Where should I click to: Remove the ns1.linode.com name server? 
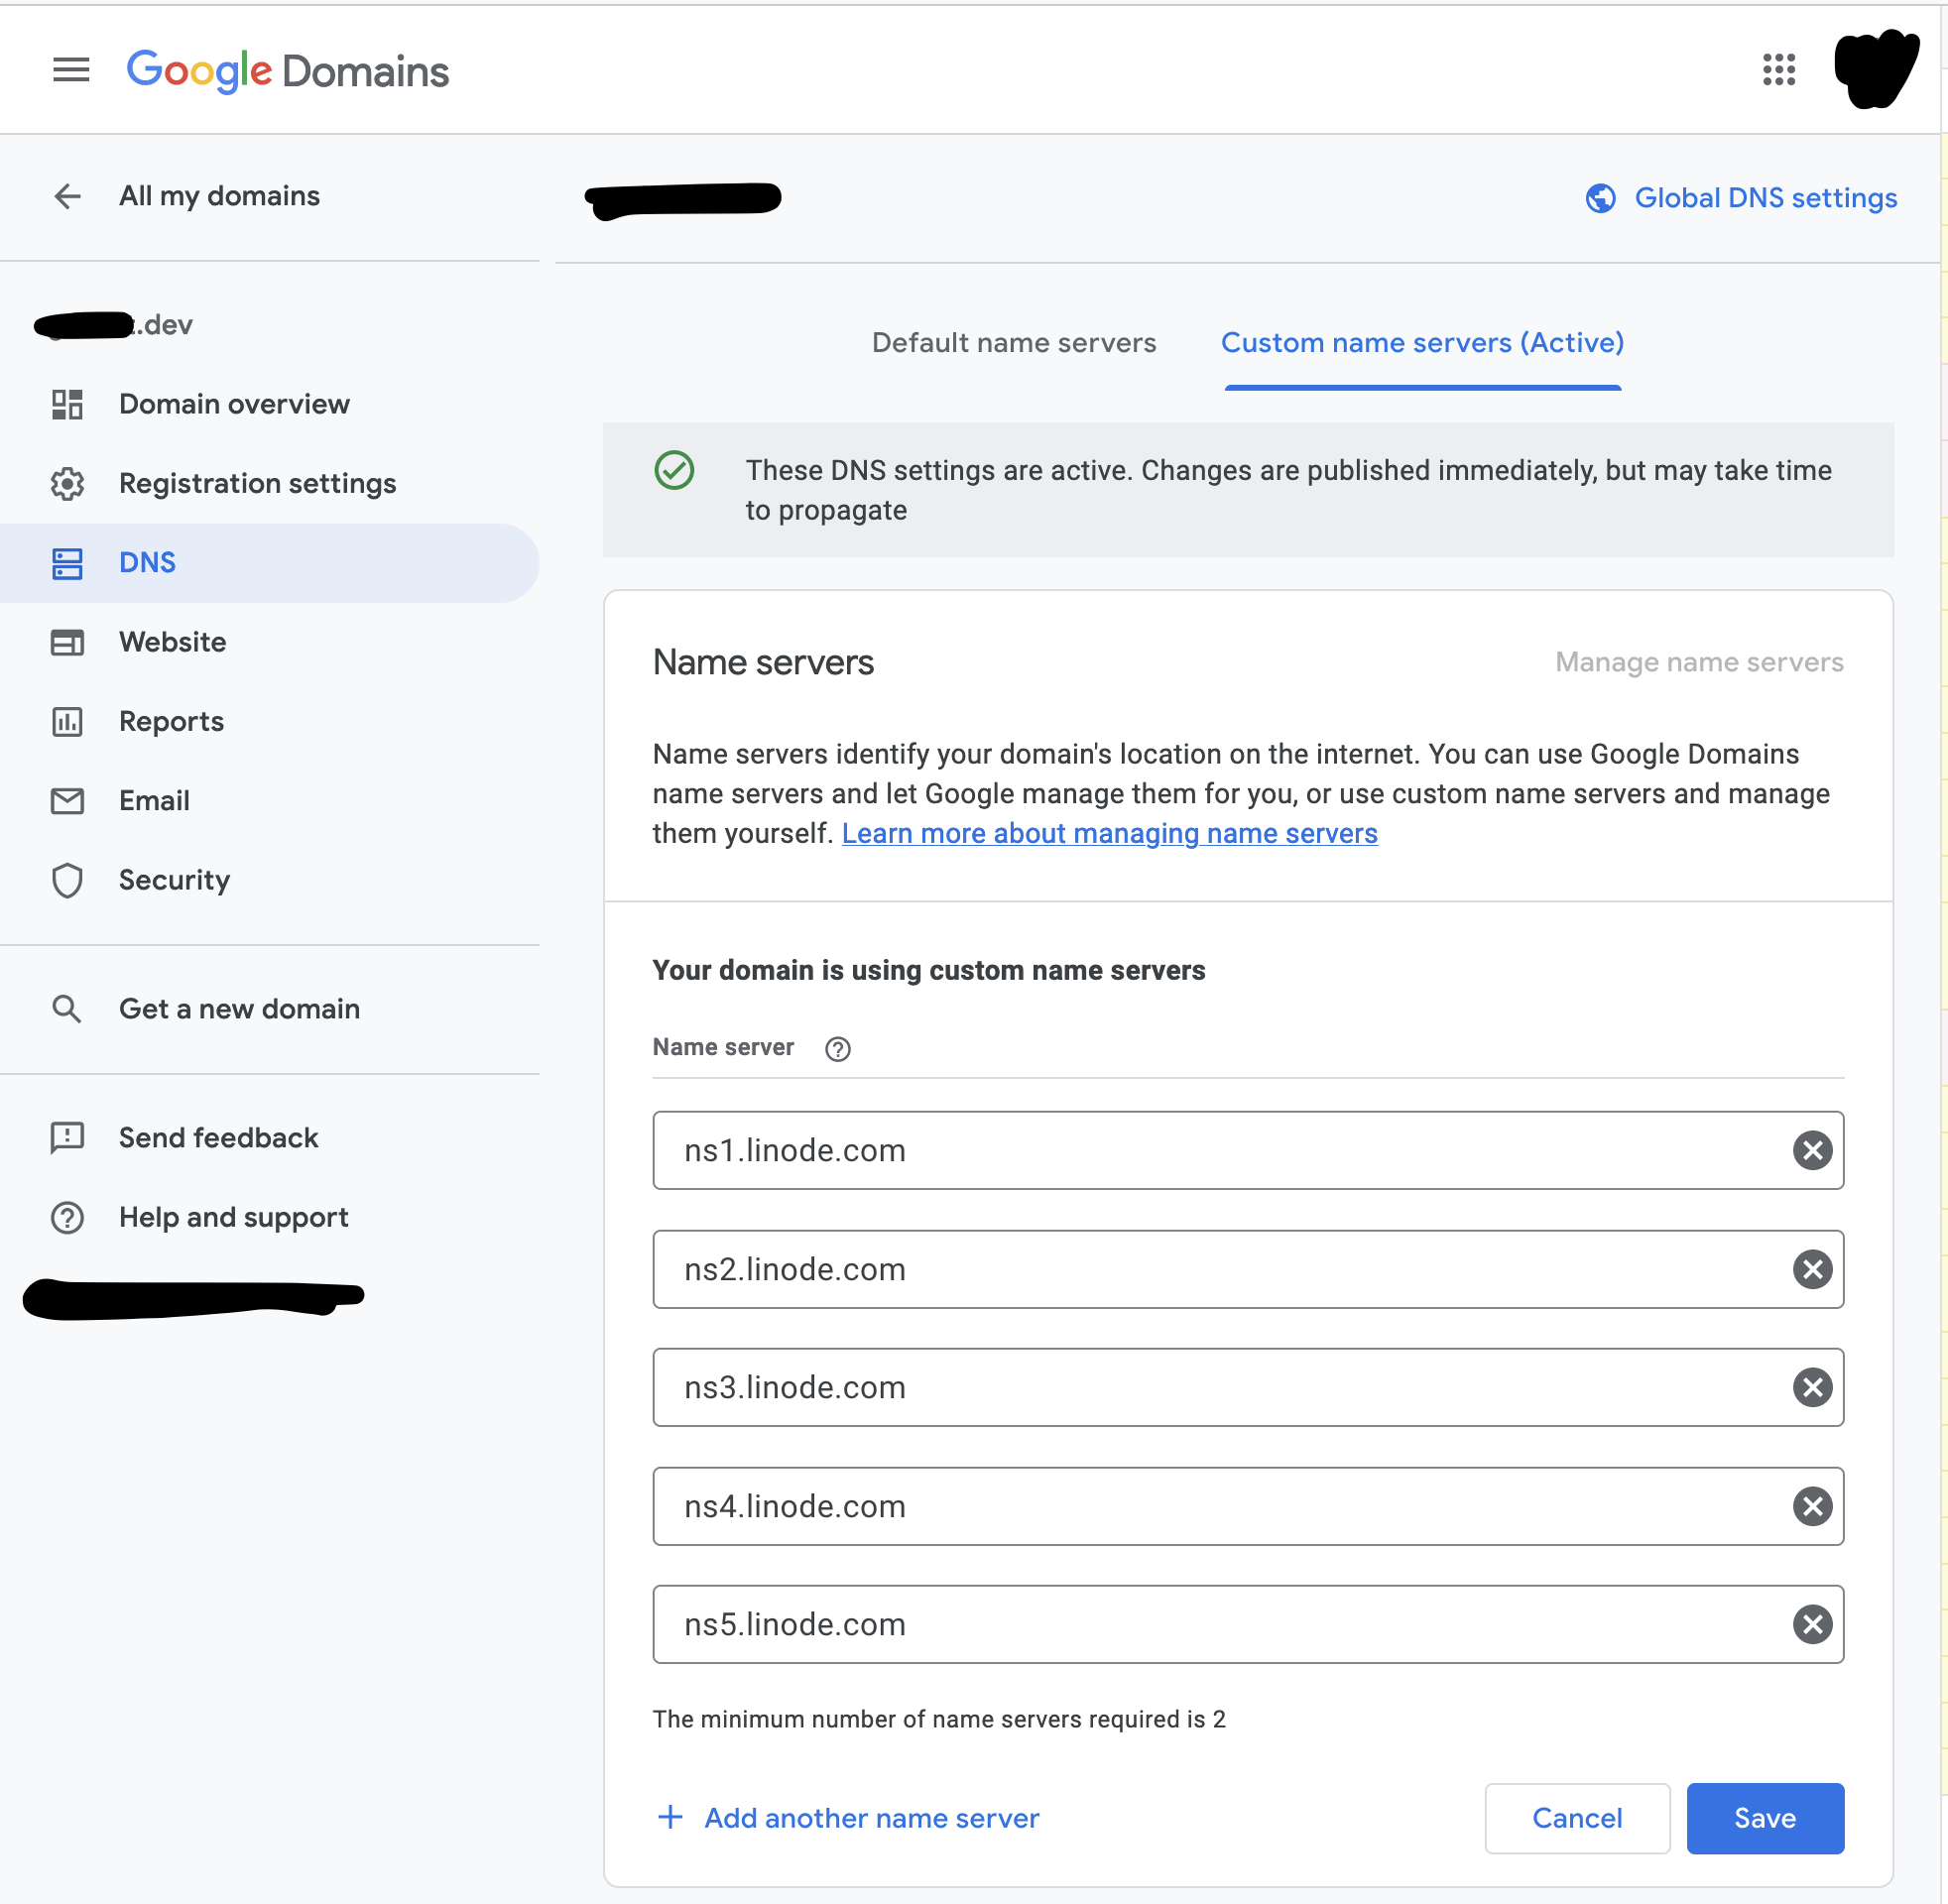(1811, 1150)
